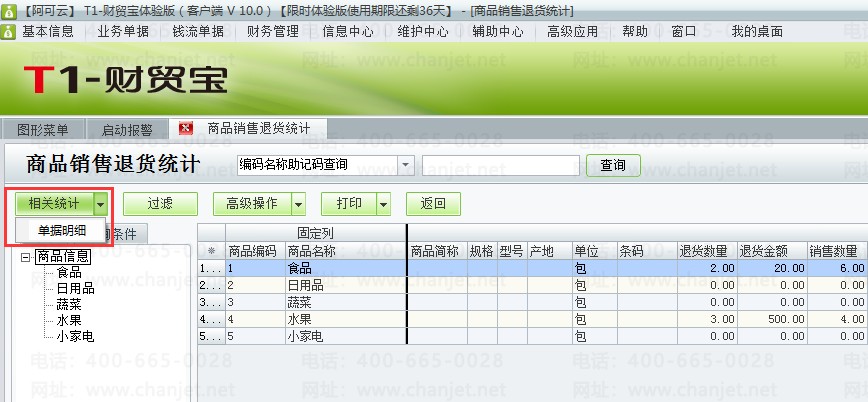Open the 我的桌面 menu
Screen dimensions: 868x402
[x=757, y=32]
